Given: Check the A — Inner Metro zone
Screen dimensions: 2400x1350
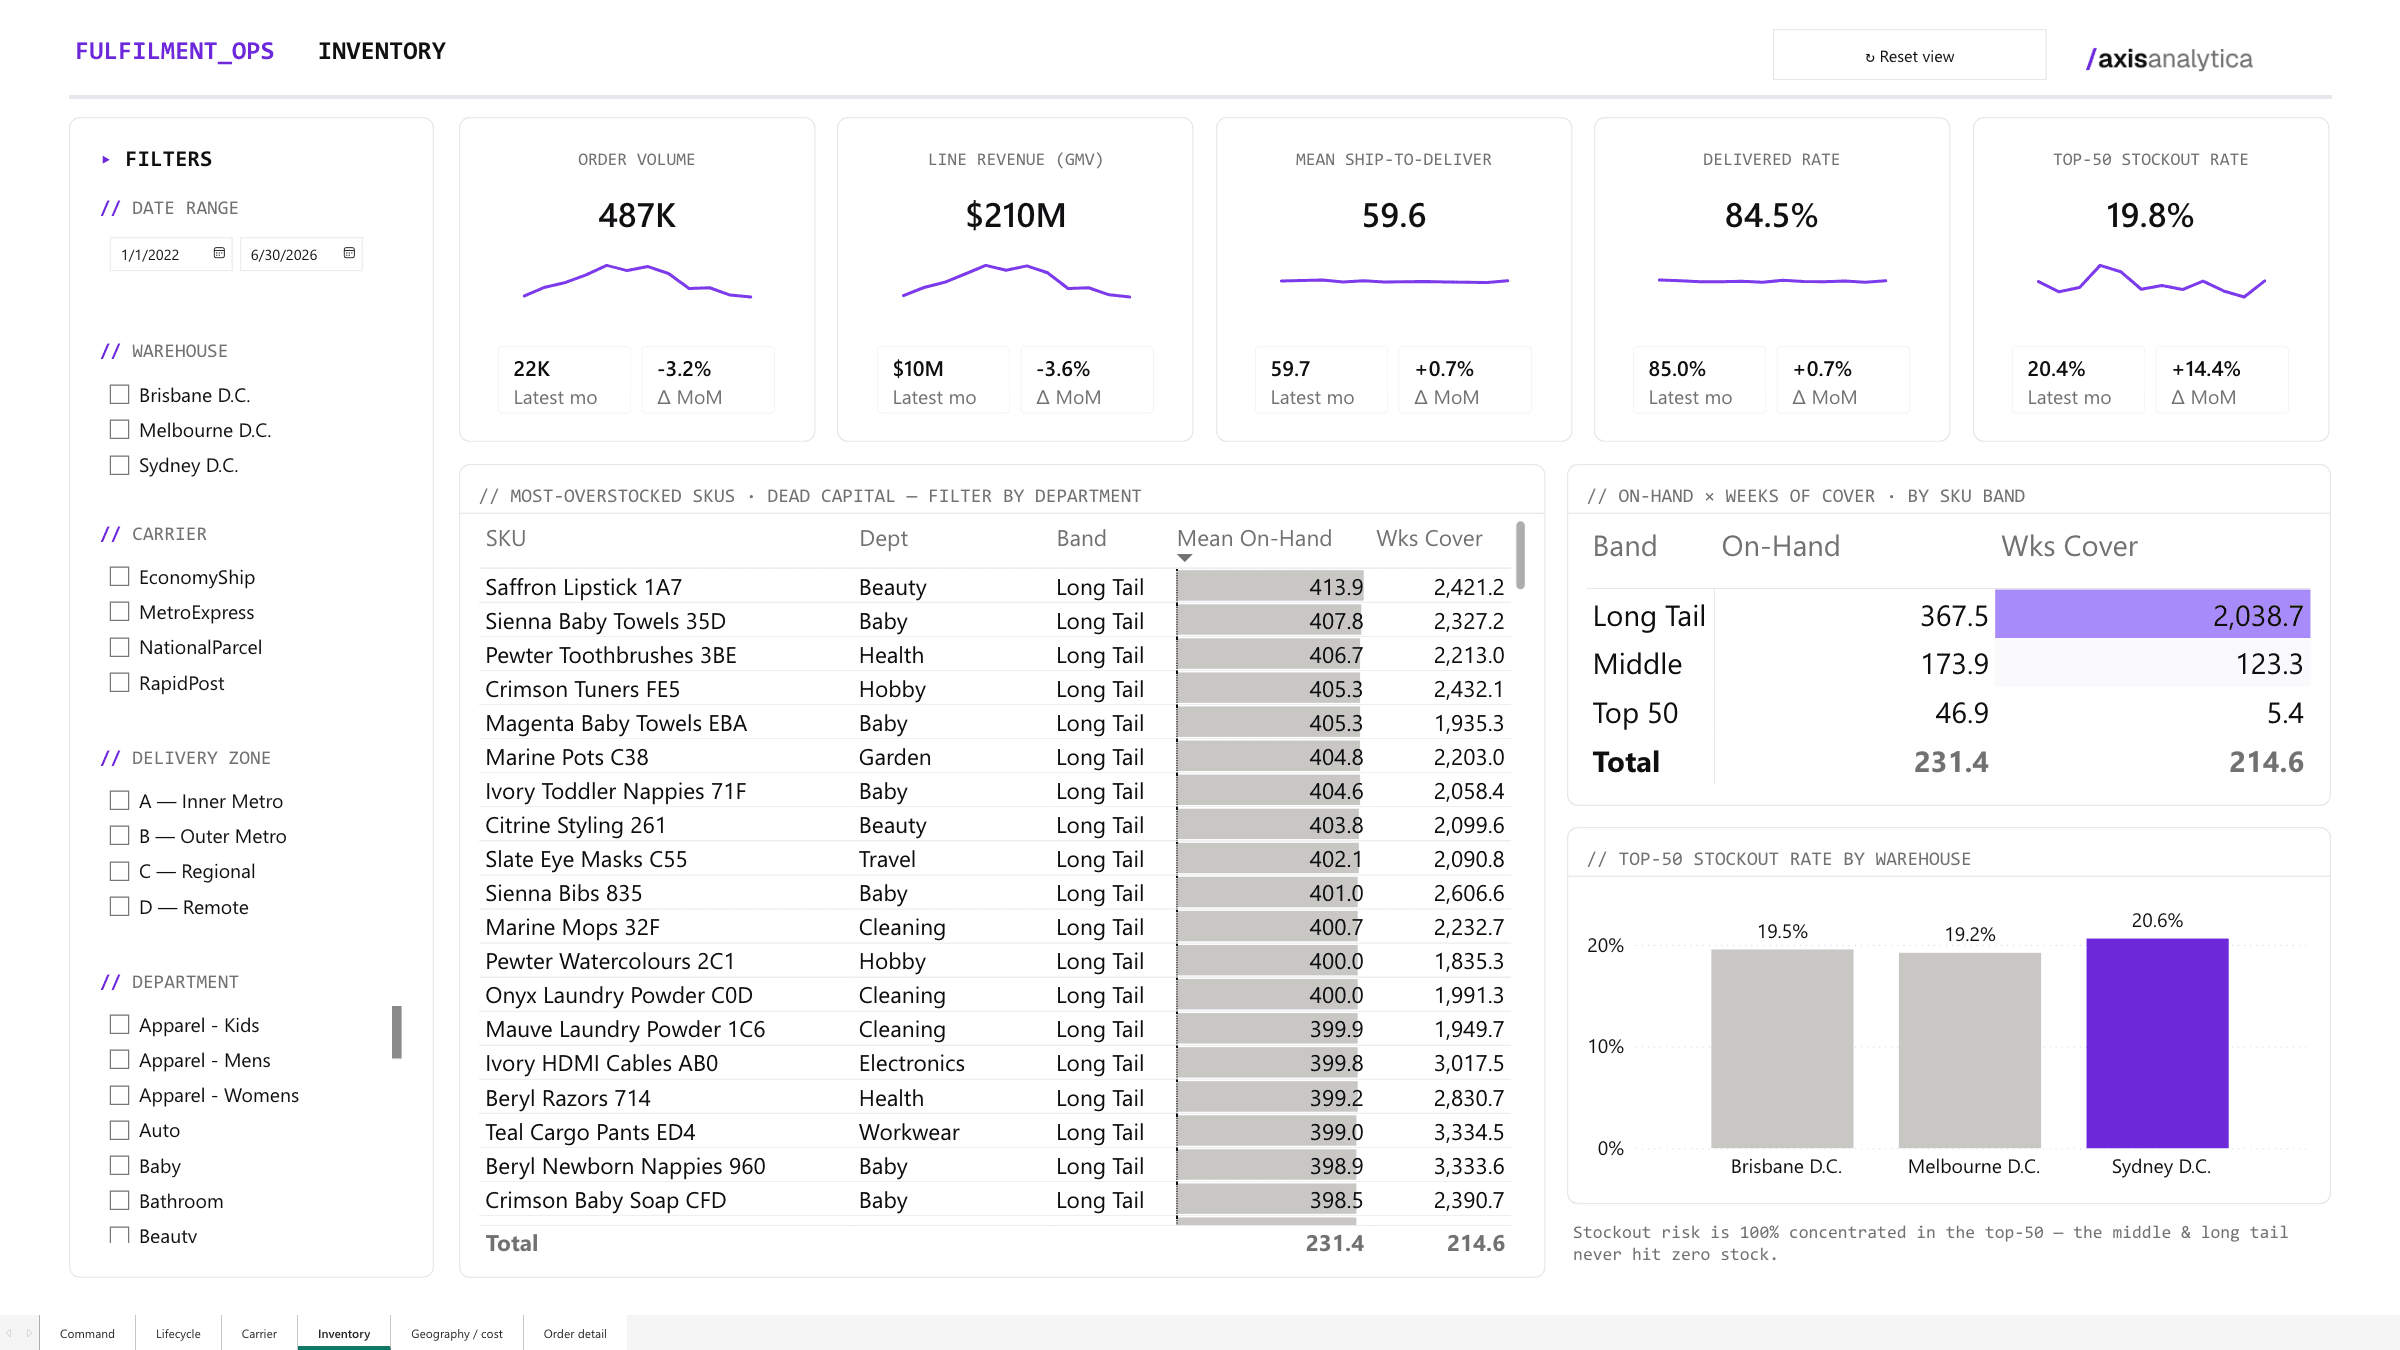Looking at the screenshot, I should coord(119,801).
